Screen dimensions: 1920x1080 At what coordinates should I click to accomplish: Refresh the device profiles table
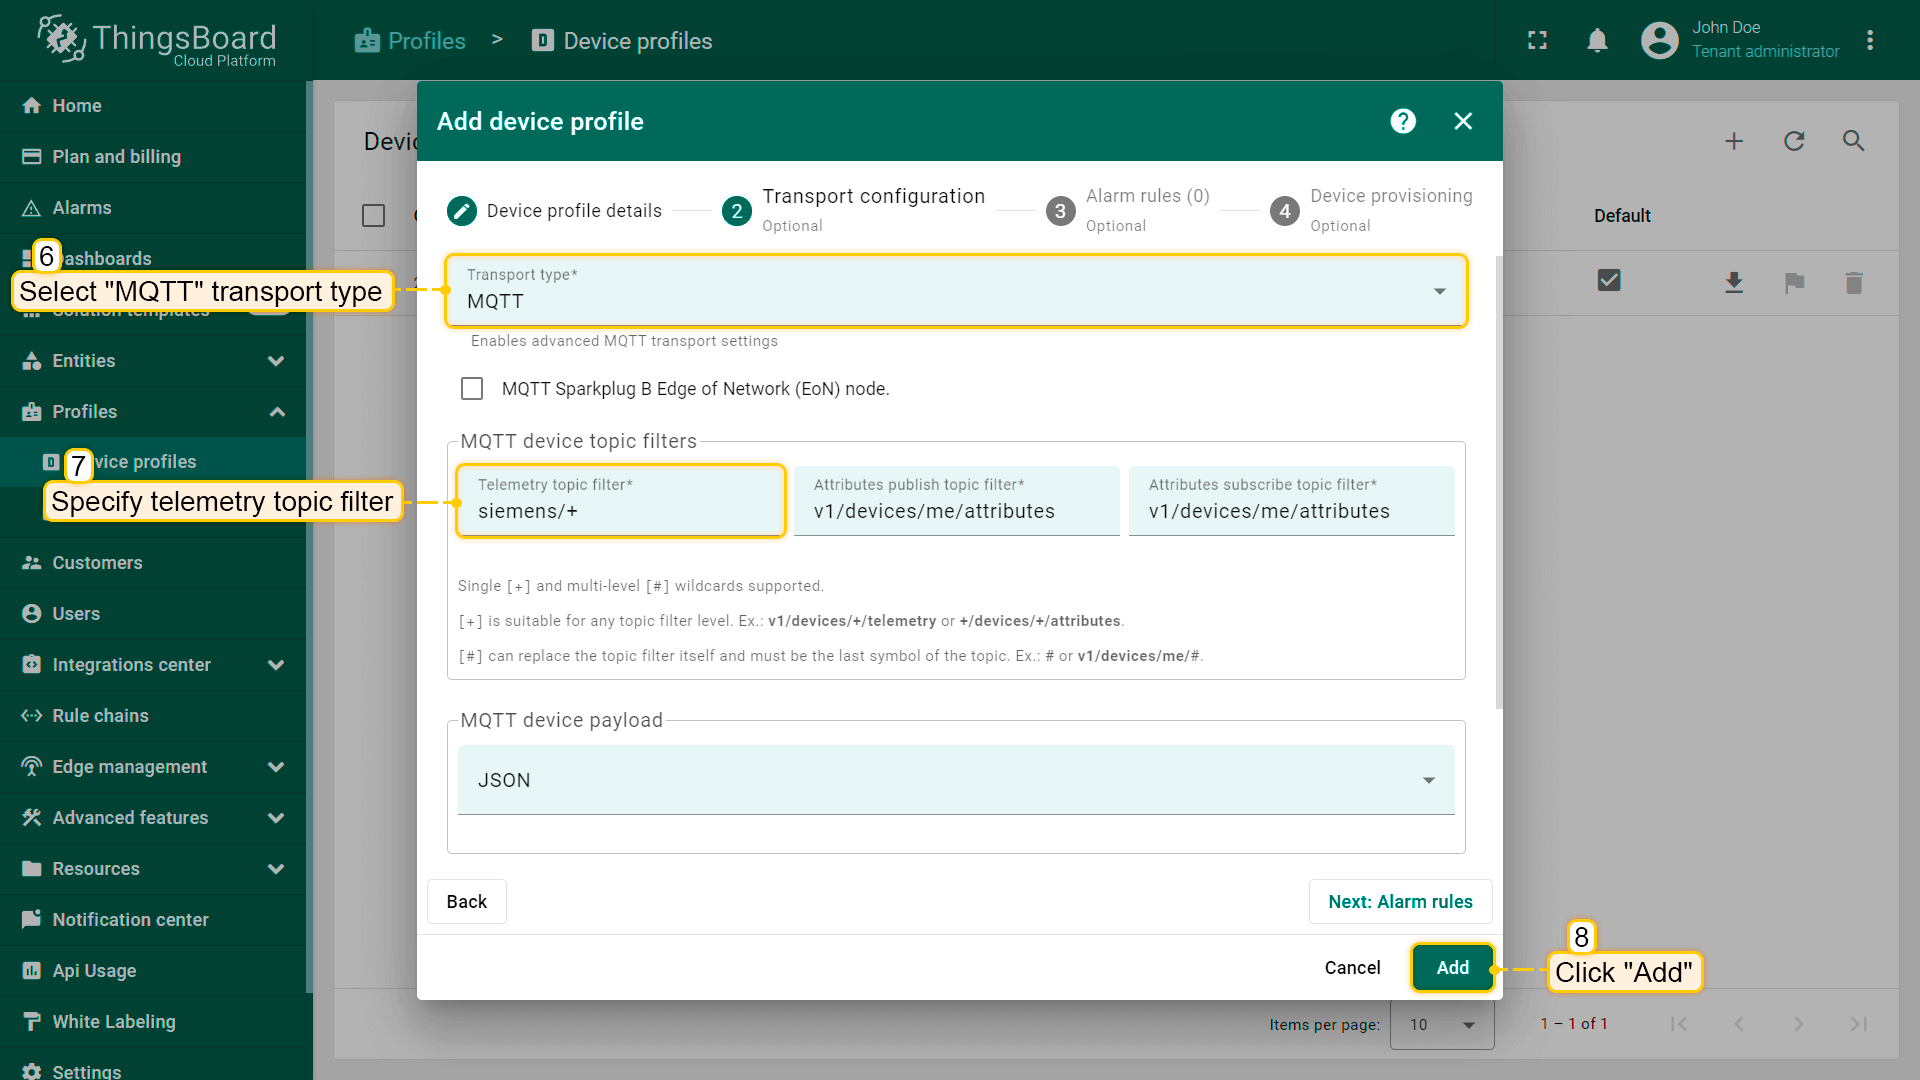[x=1794, y=141]
